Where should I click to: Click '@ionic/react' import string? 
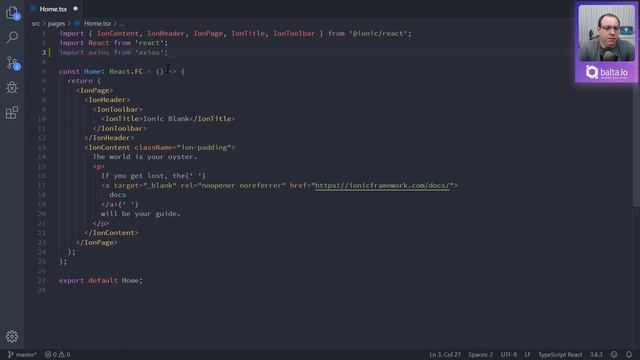click(x=378, y=33)
